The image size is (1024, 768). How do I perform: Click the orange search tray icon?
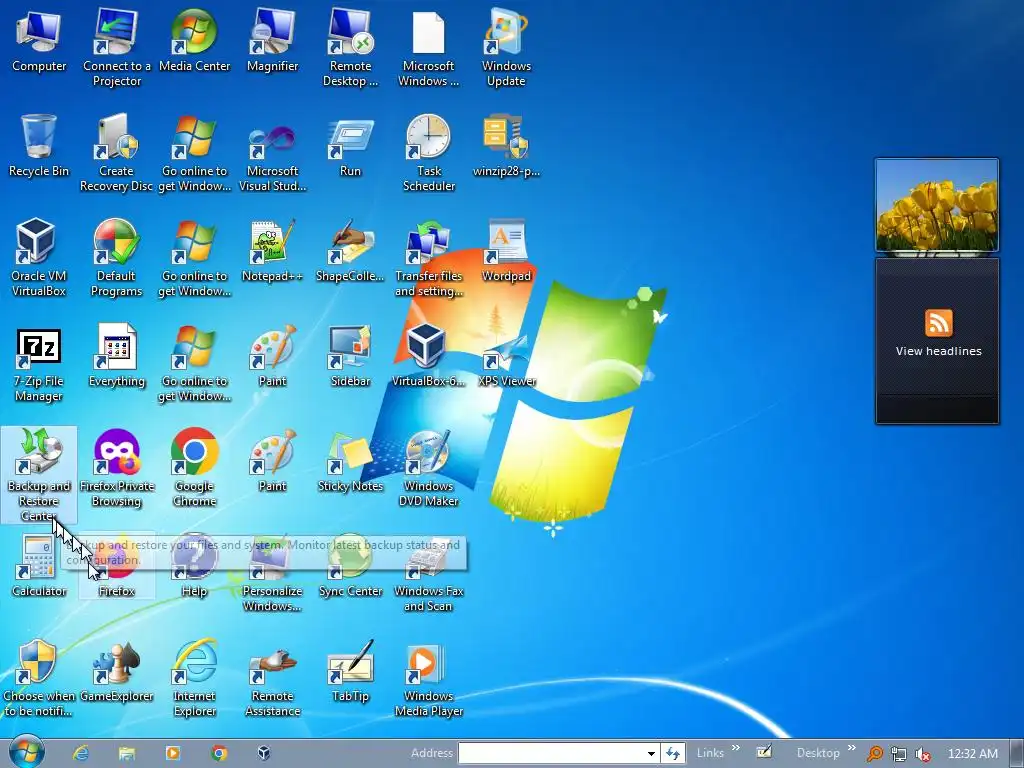874,754
